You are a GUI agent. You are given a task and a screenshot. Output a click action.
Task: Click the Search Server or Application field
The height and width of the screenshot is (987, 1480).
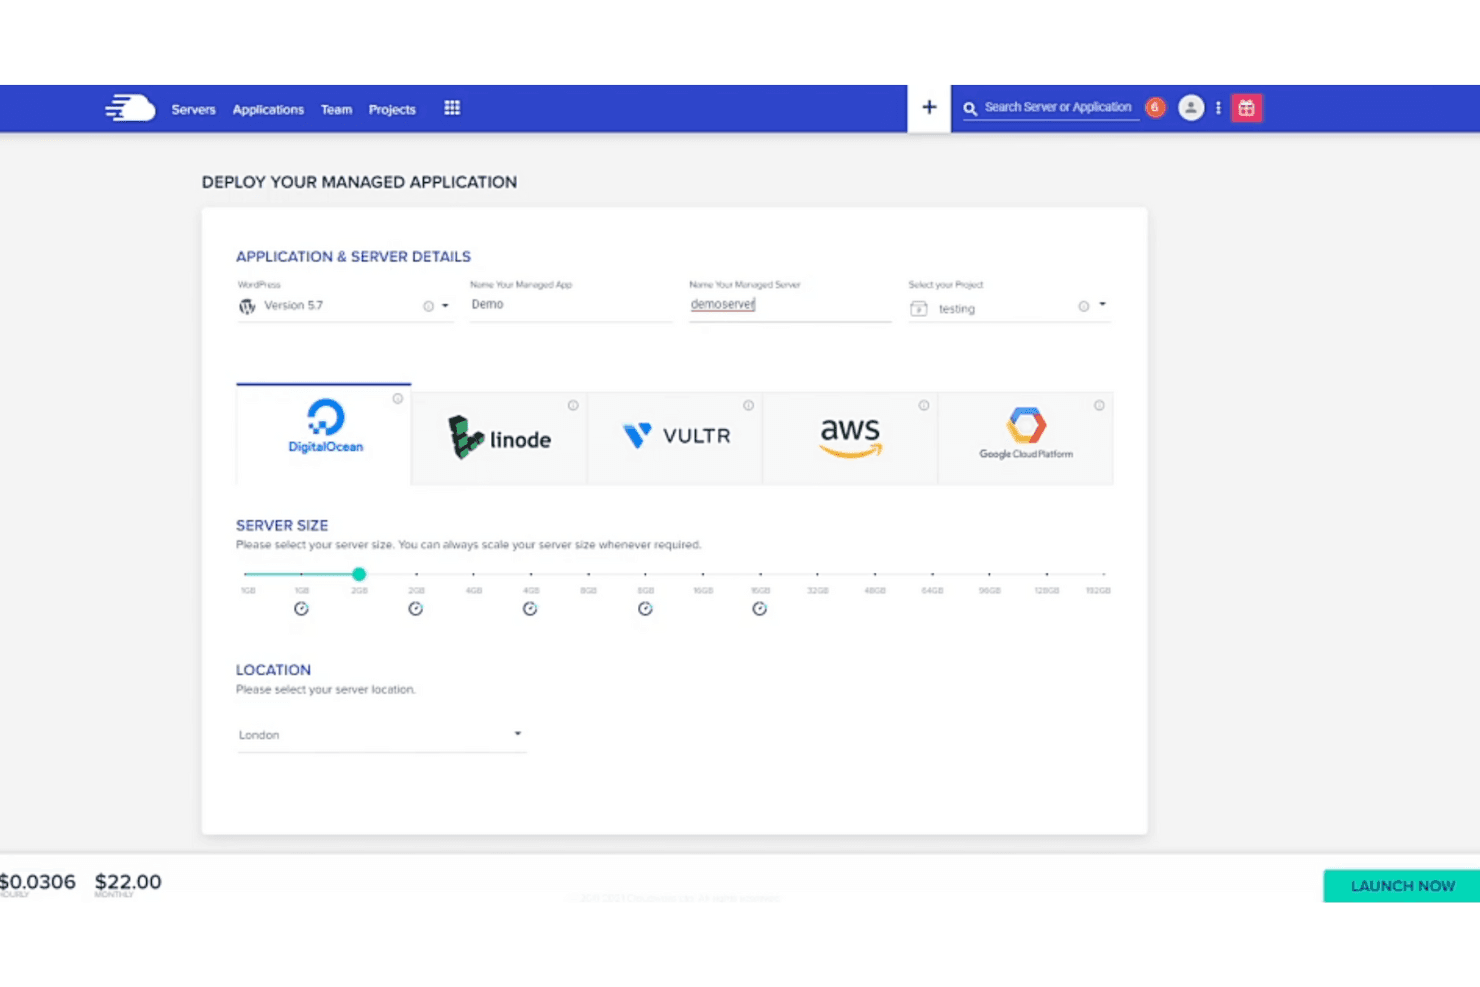pos(1058,107)
